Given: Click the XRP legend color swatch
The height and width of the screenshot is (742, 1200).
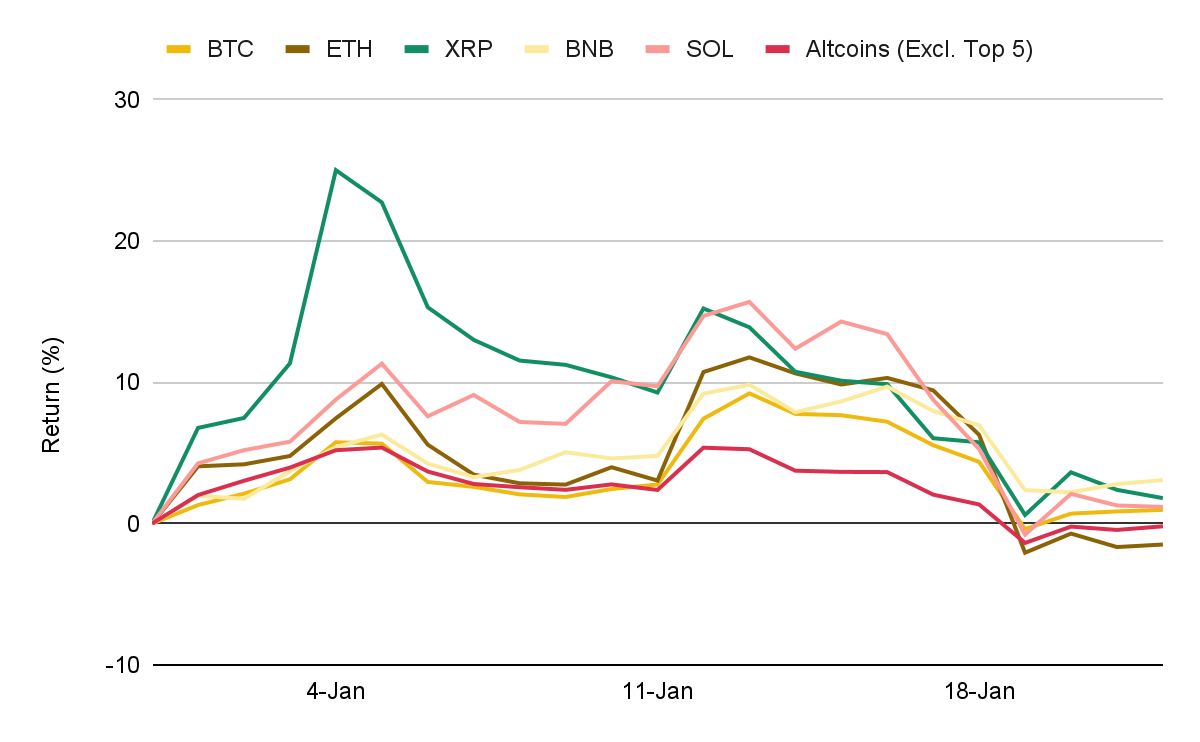Looking at the screenshot, I should [x=416, y=48].
